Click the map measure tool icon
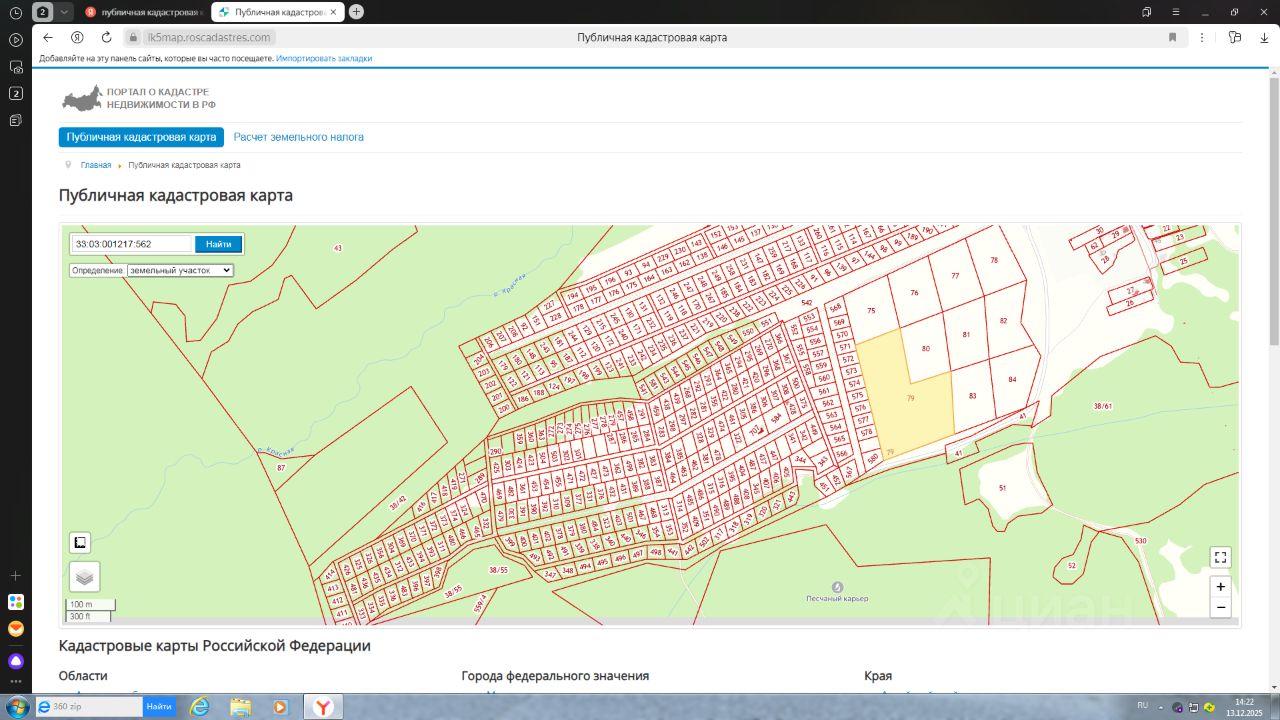 coord(80,543)
